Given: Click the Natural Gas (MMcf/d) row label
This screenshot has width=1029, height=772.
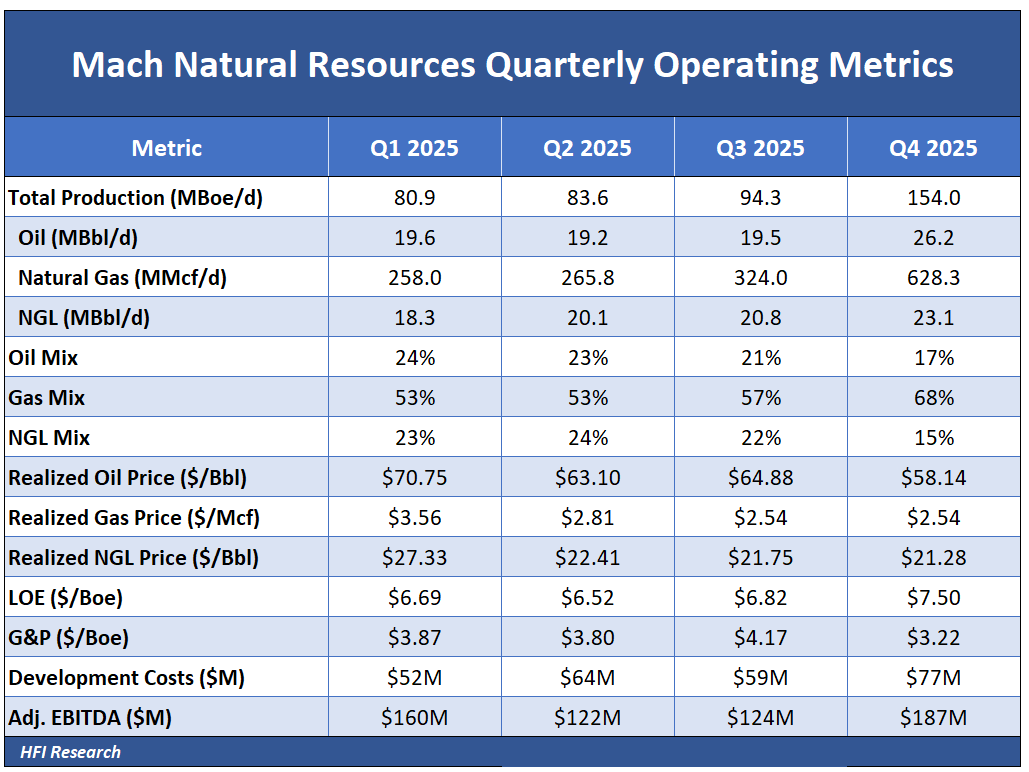Looking at the screenshot, I should 122,278.
